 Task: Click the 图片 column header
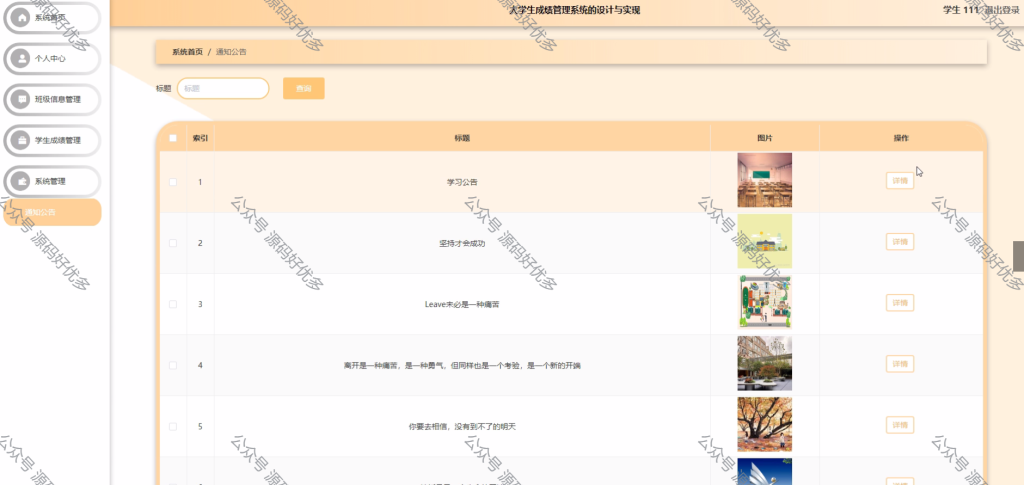coord(765,138)
